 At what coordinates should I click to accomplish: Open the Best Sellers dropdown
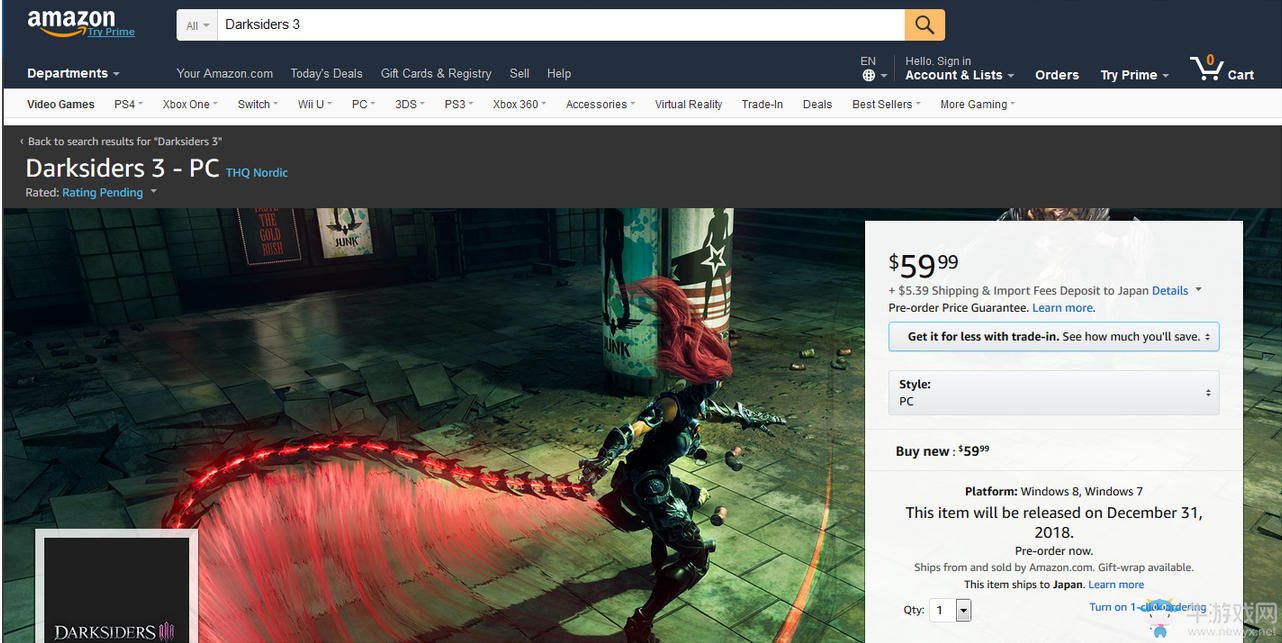click(x=886, y=104)
